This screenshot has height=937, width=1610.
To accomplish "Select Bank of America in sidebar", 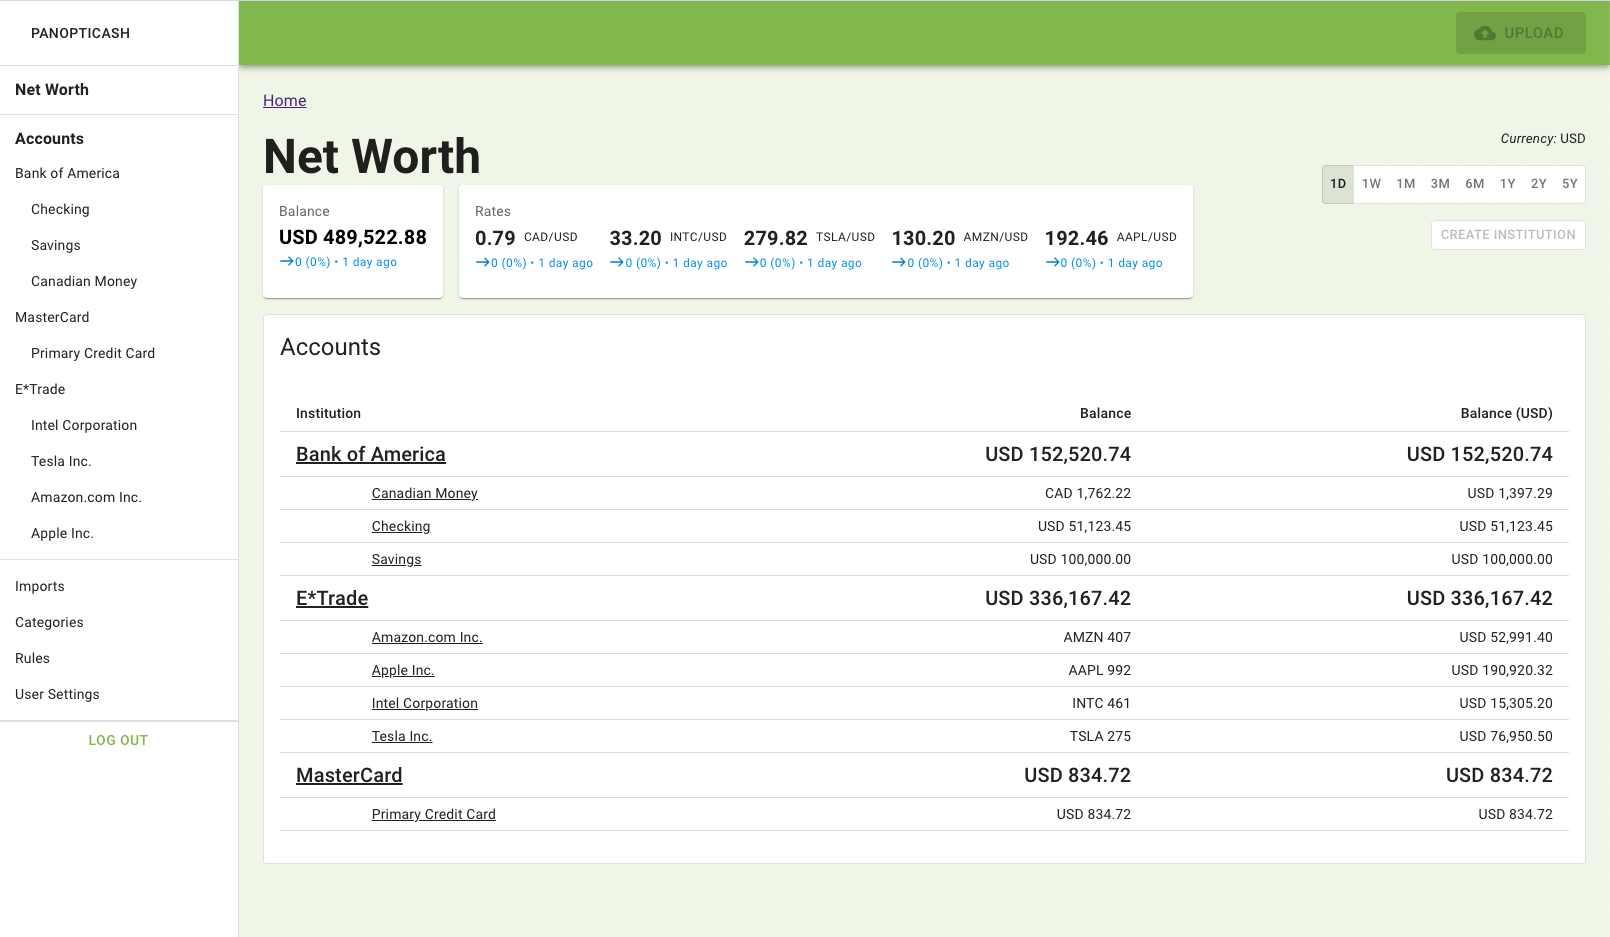I will coord(67,174).
